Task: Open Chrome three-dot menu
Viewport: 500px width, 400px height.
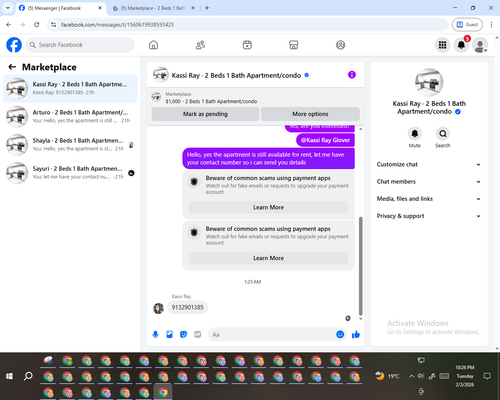Action: 491,24
